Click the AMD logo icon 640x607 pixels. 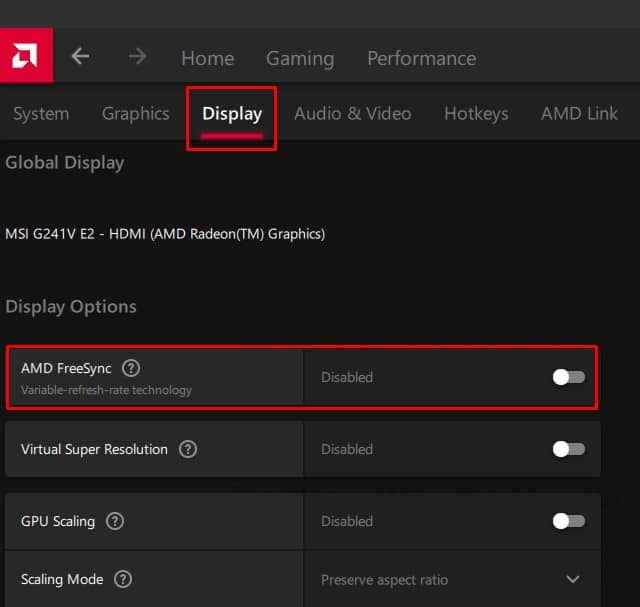(x=26, y=55)
